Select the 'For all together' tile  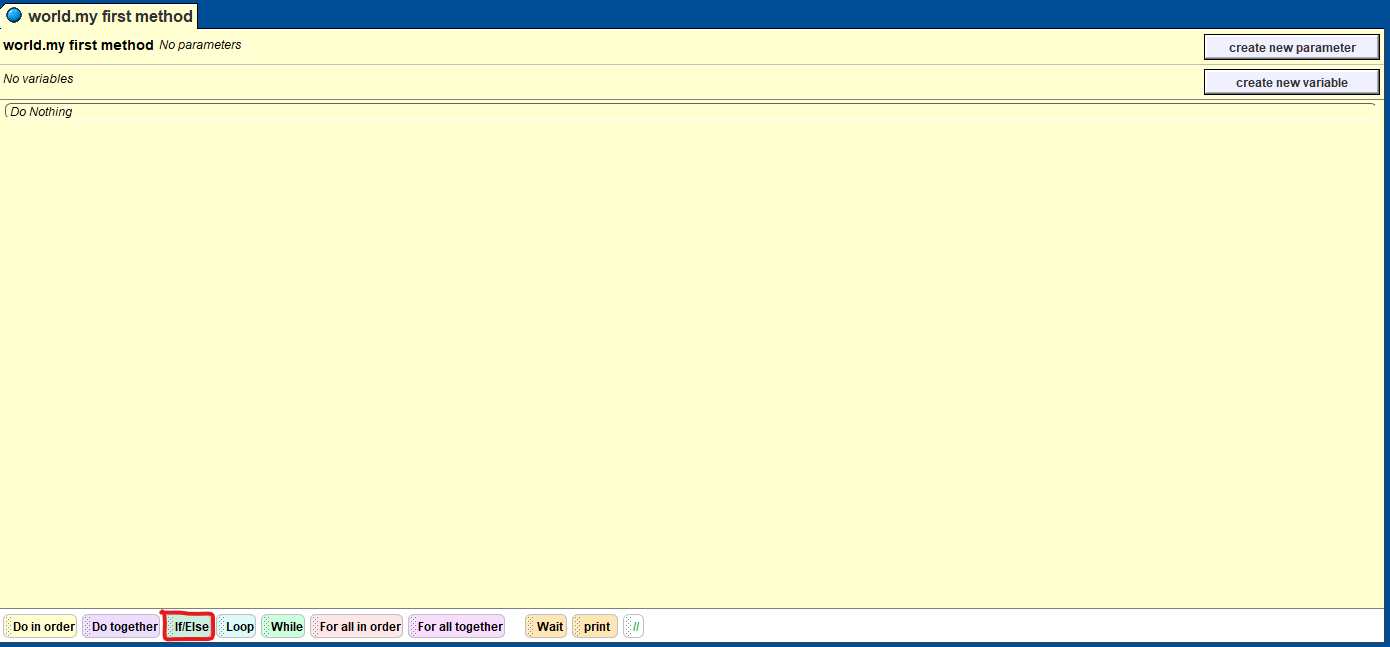pyautogui.click(x=459, y=627)
